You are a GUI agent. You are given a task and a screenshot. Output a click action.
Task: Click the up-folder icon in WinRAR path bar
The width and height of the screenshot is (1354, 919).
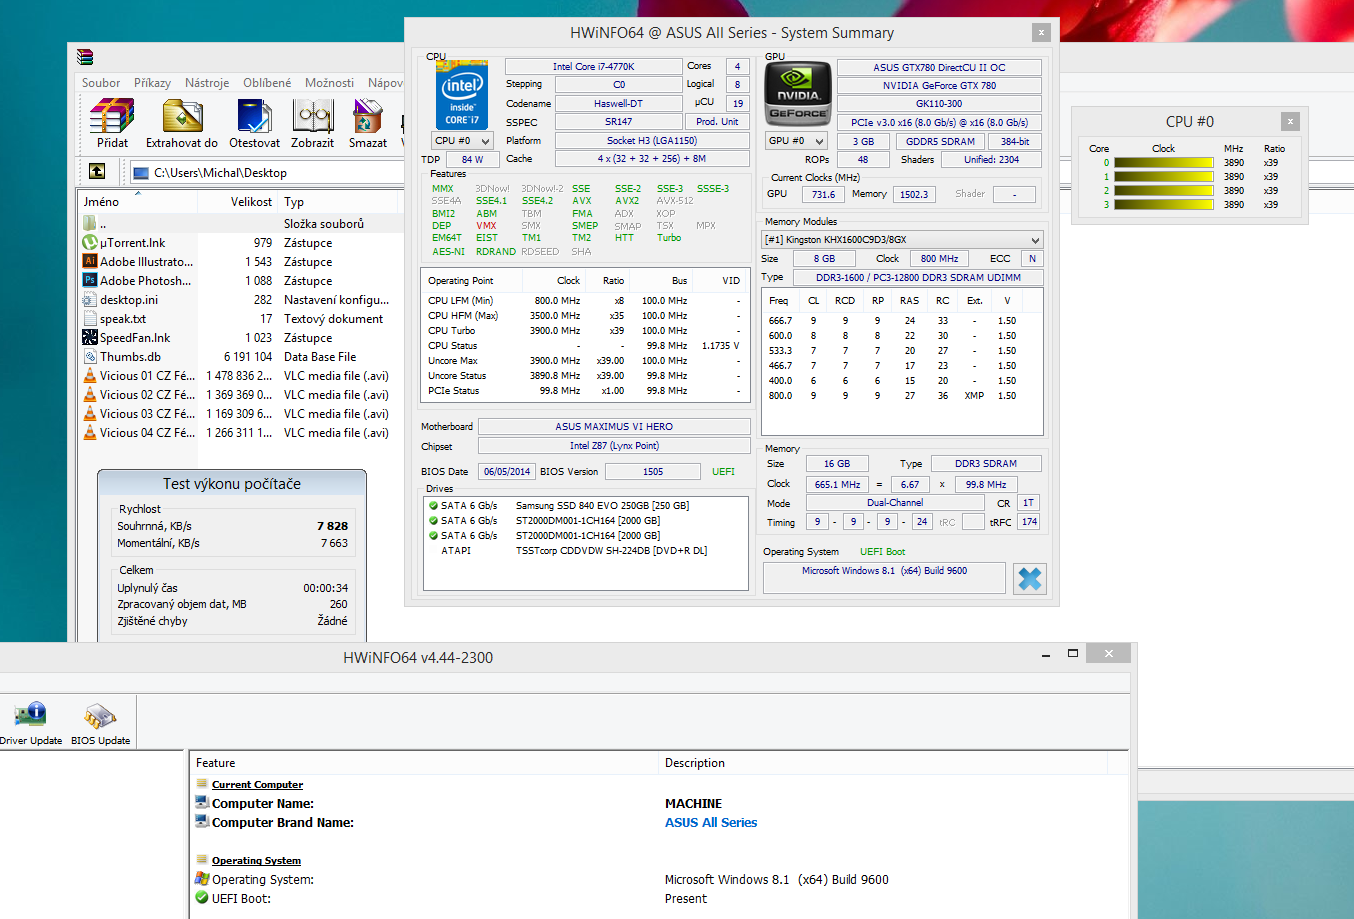point(97,172)
